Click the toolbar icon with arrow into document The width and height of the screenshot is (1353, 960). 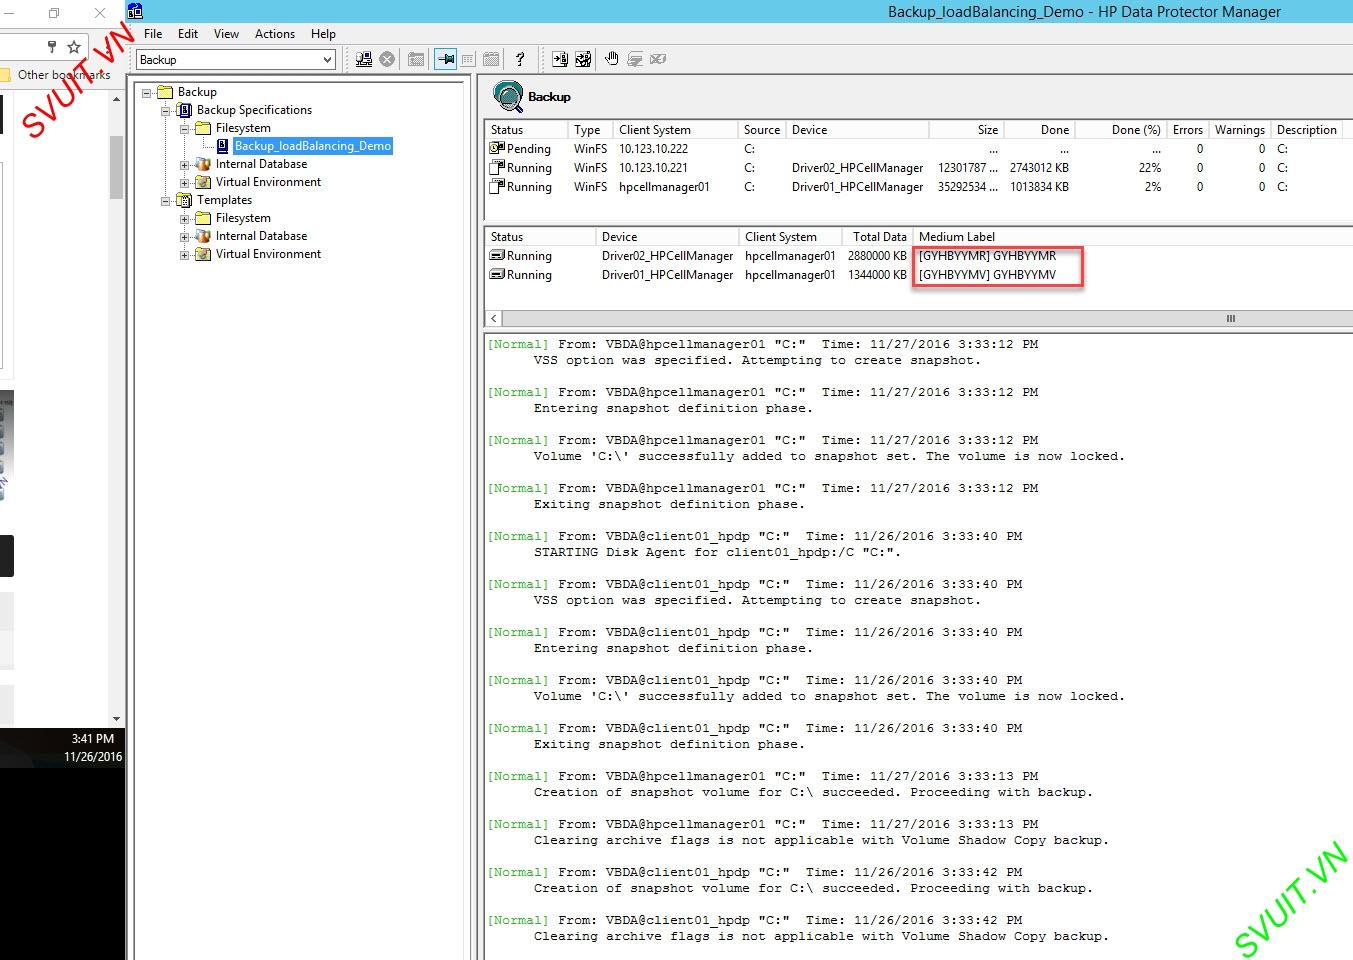pyautogui.click(x=559, y=59)
